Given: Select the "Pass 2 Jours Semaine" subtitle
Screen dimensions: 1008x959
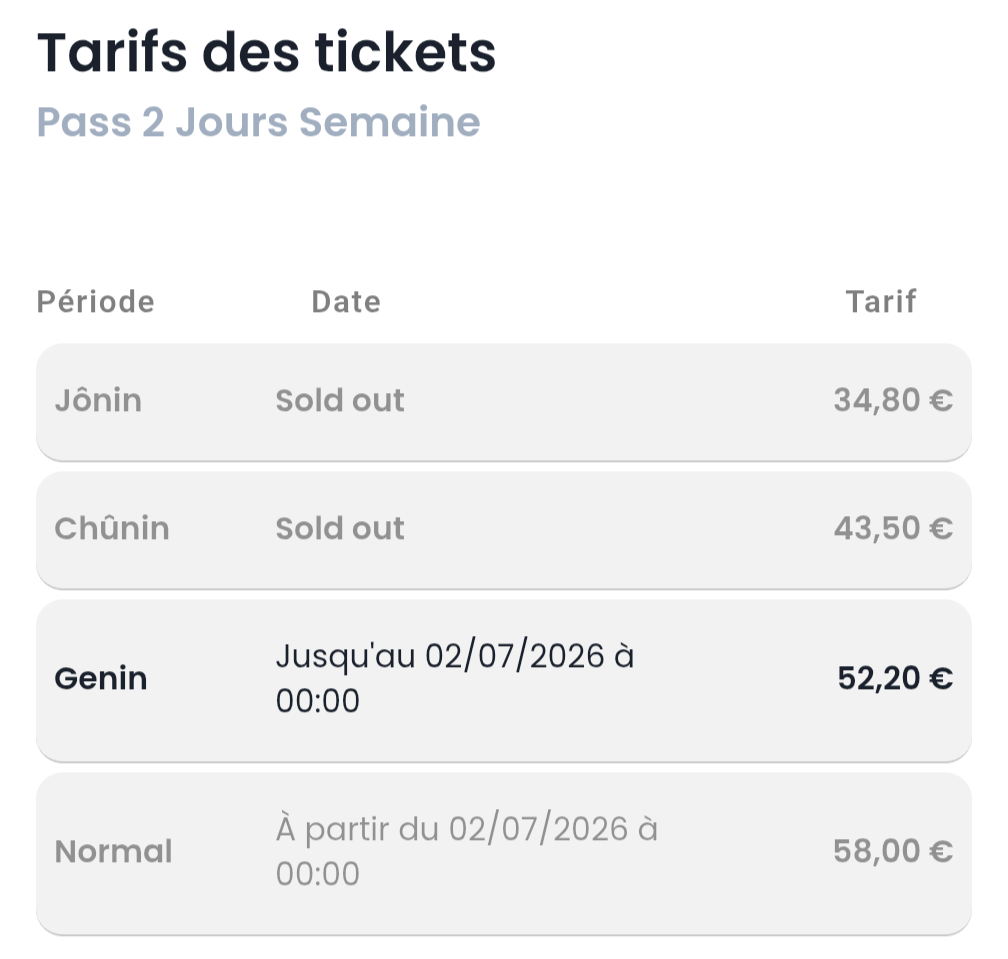Looking at the screenshot, I should (258, 122).
